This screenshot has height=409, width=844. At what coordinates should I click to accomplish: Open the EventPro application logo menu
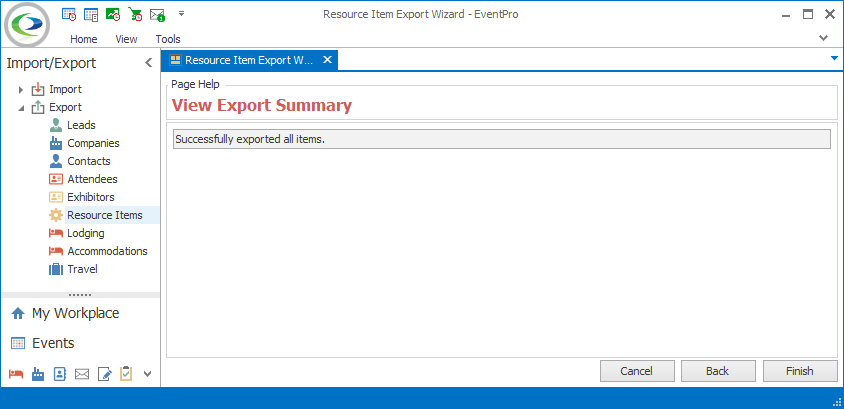(x=27, y=25)
